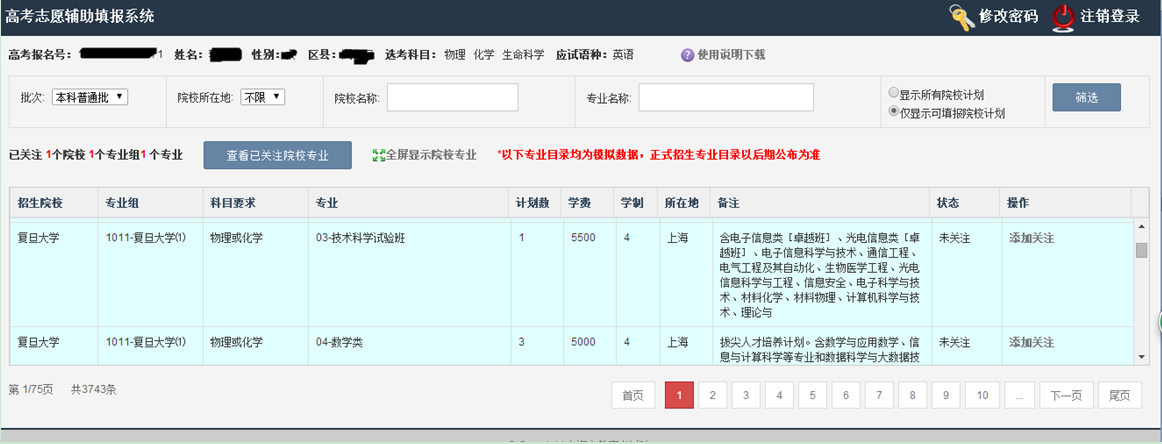
Task: Click 共3743条 total records text
Action: click(93, 389)
